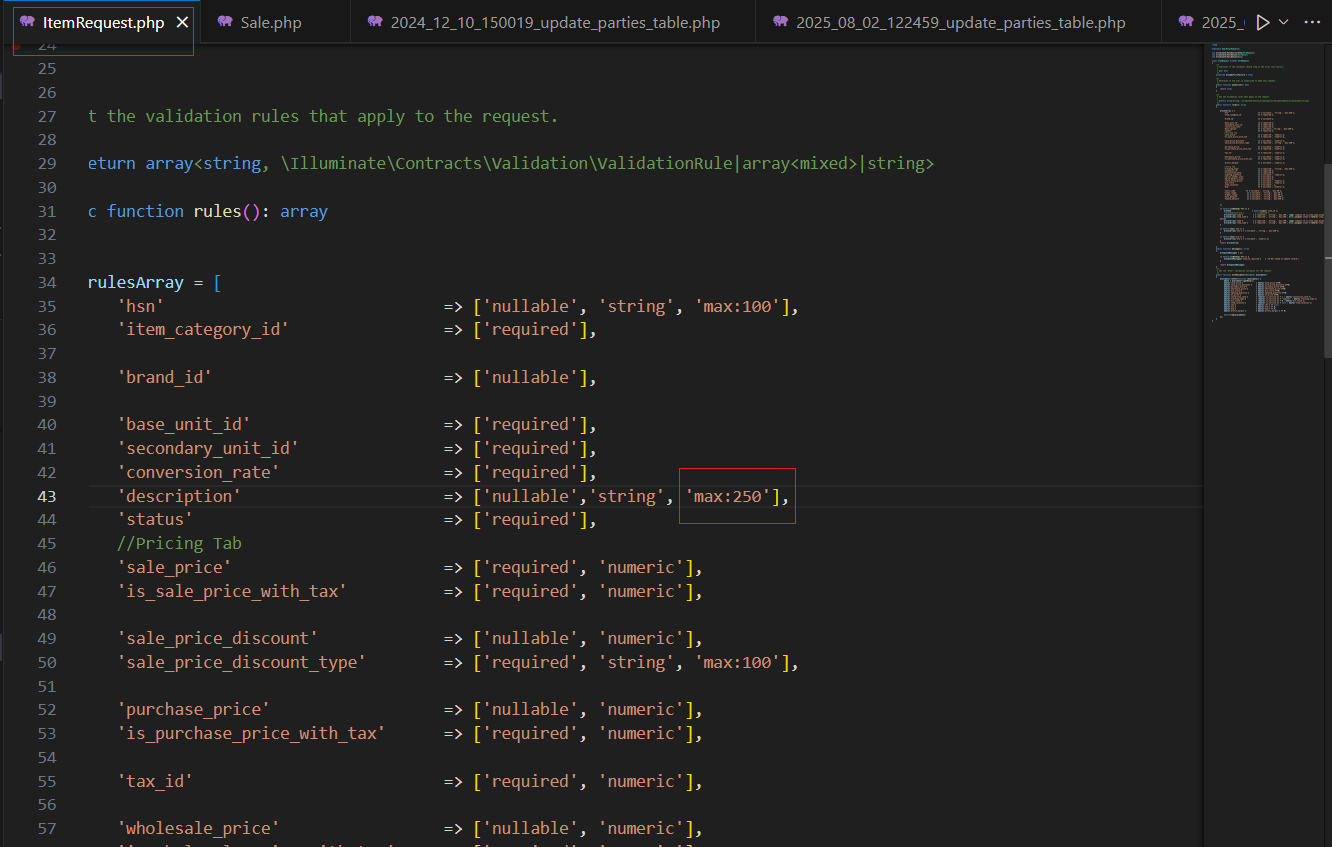Click the PHP icon of the 2024_12_10 migration tab
The height and width of the screenshot is (847, 1332).
[x=375, y=22]
